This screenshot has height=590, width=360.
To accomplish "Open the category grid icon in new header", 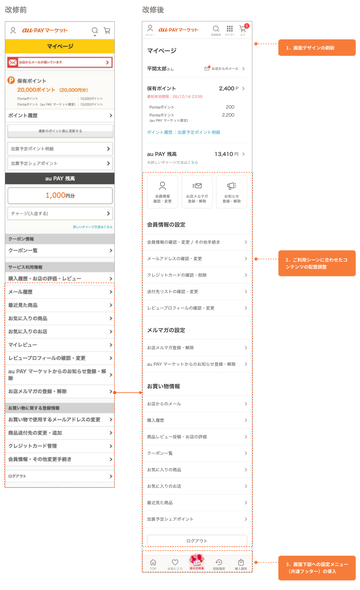I will point(229,29).
